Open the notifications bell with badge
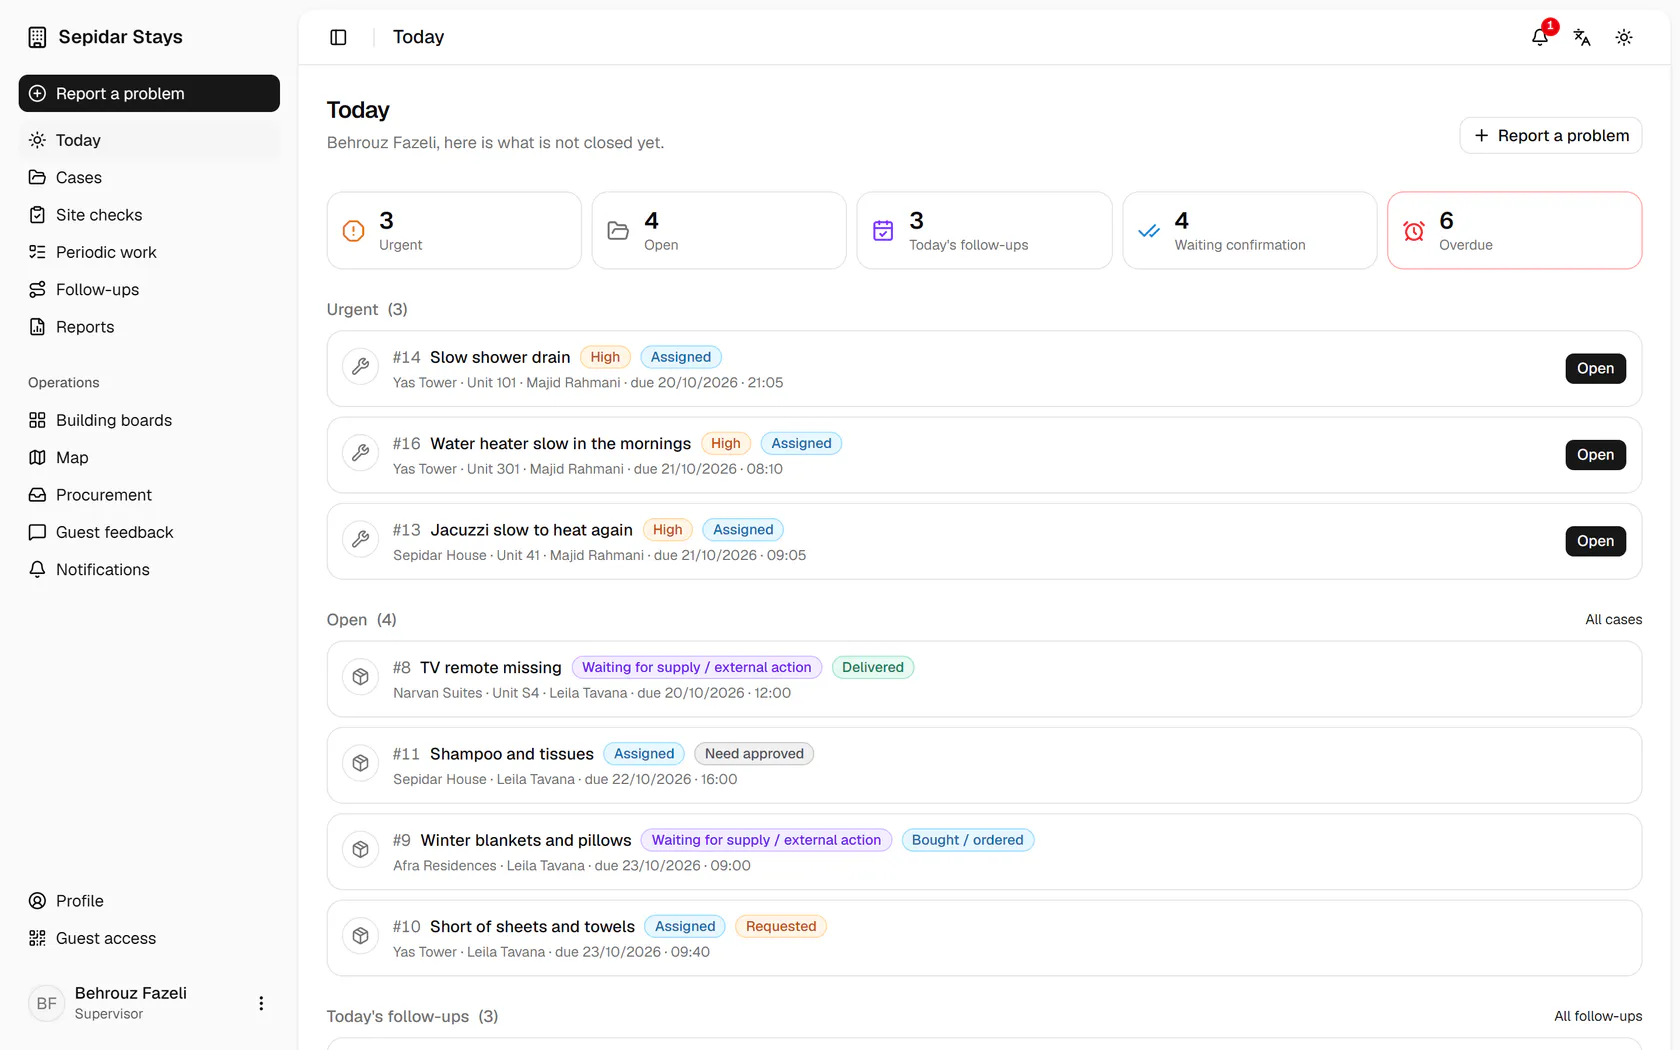 tap(1540, 37)
